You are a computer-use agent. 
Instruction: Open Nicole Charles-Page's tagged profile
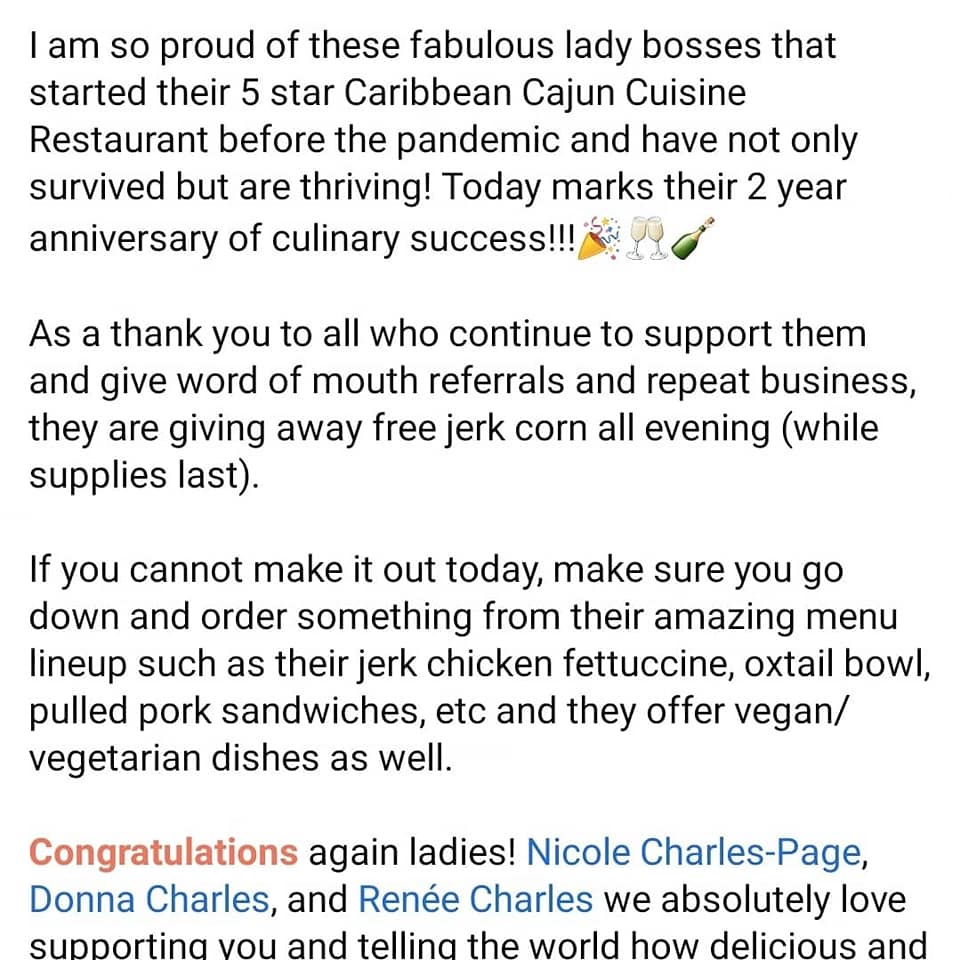694,854
